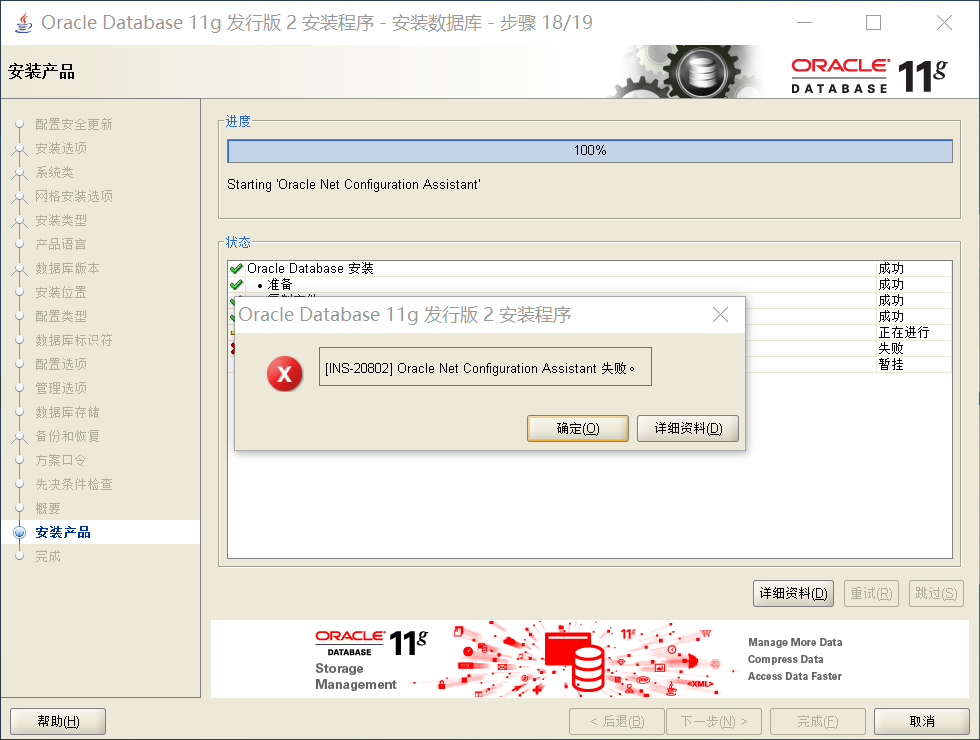Select the 数据库标识符 step in sidebar
Image resolution: width=980 pixels, height=740 pixels.
74,340
